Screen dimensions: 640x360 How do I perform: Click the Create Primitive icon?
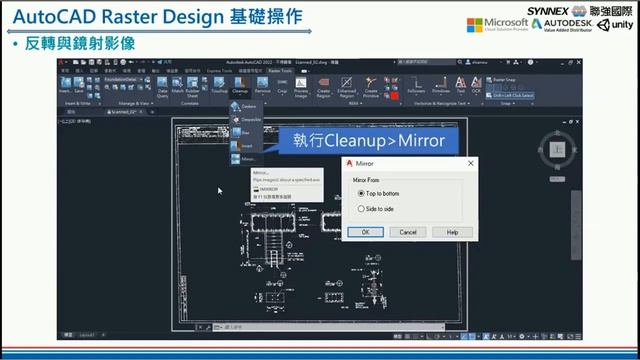(x=371, y=87)
